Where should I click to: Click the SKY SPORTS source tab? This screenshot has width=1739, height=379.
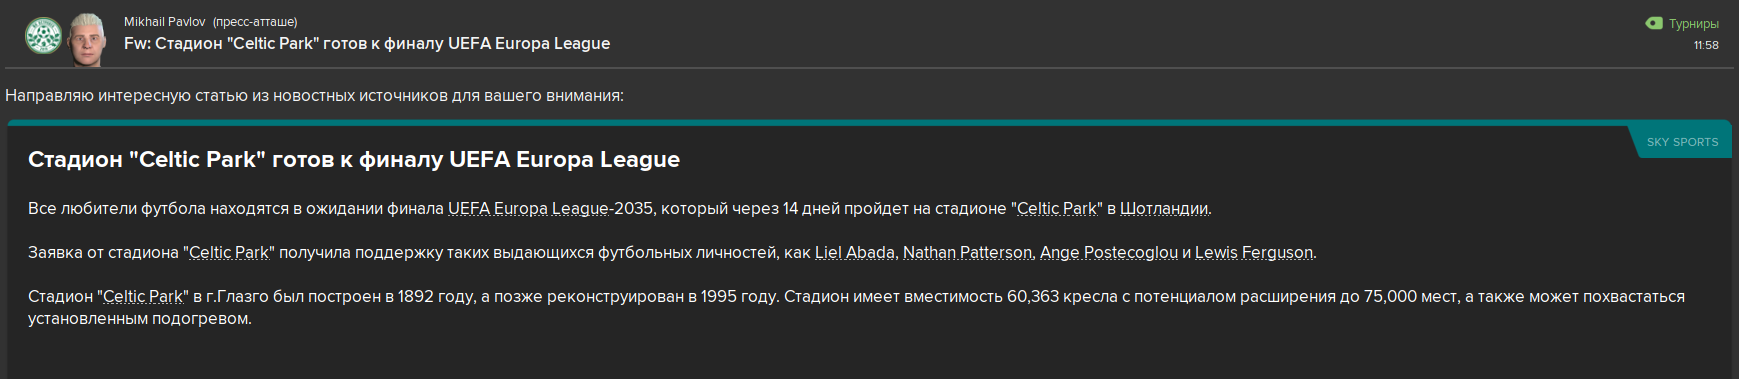(1682, 142)
